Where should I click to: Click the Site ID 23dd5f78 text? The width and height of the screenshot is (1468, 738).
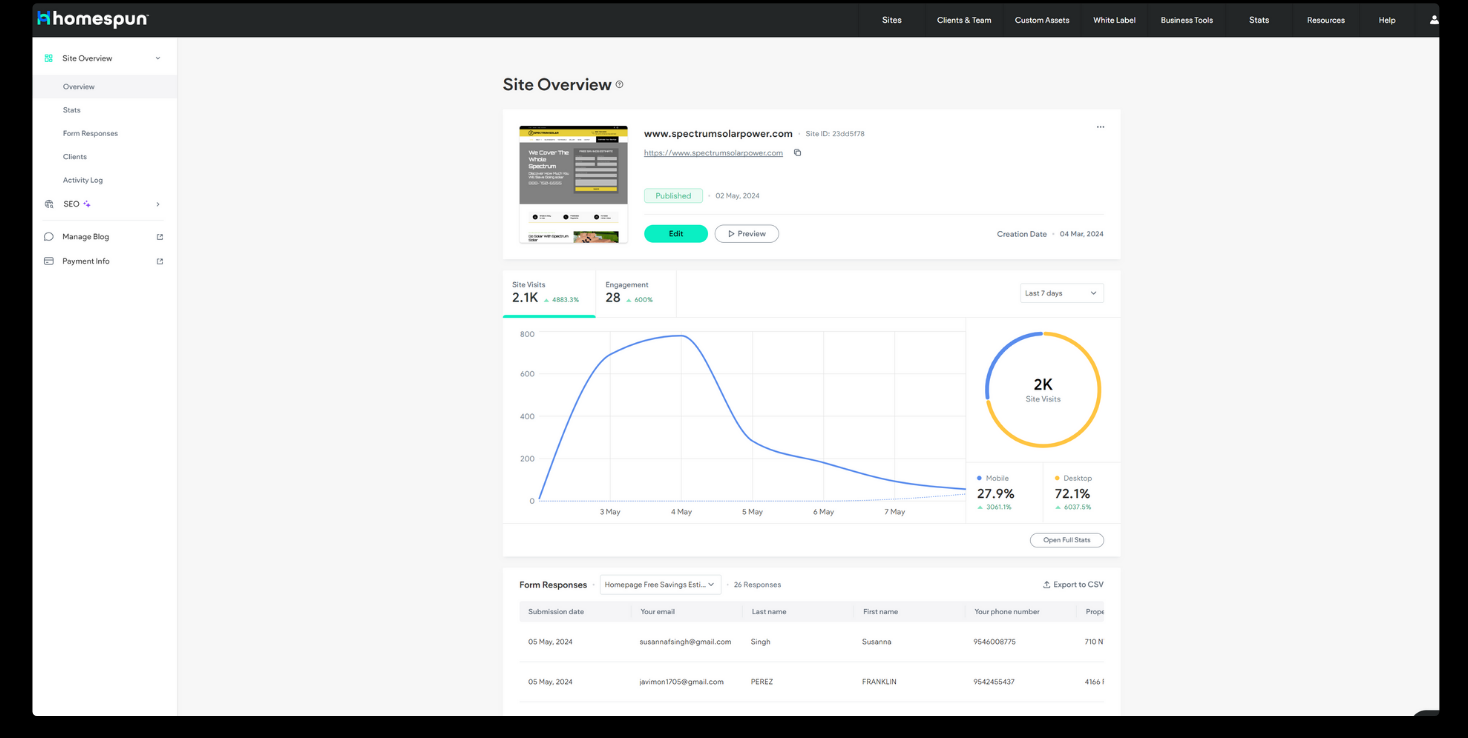click(x=835, y=134)
